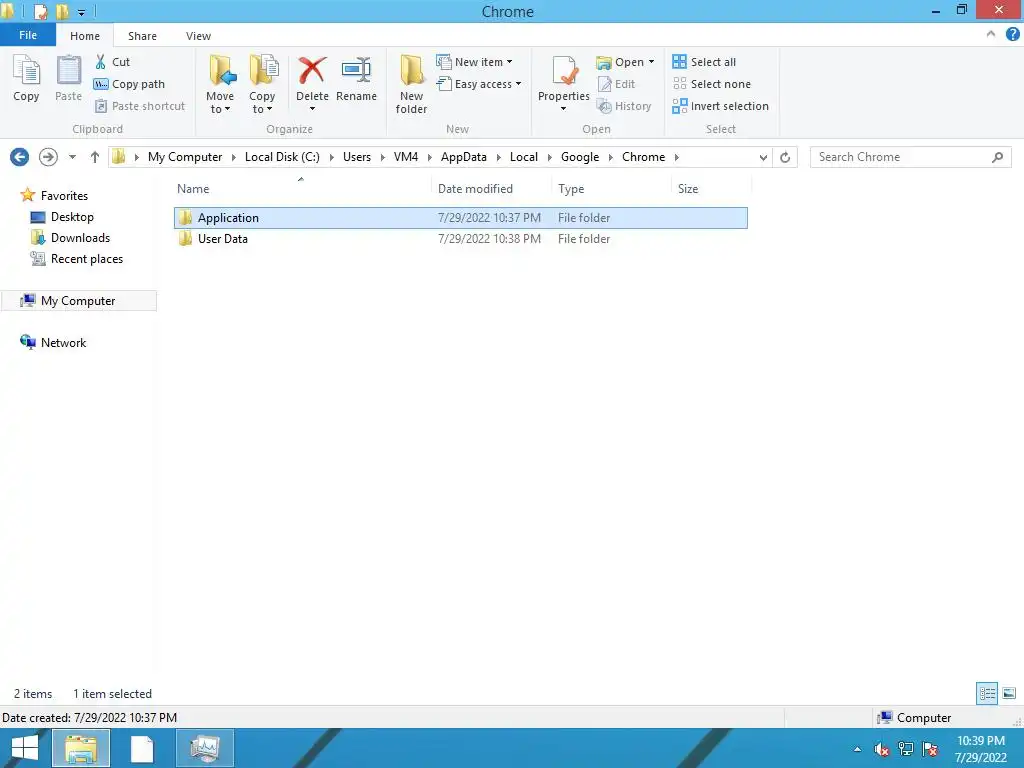Go back with the blue back arrow
Viewport: 1024px width, 768px height.
[x=20, y=157]
